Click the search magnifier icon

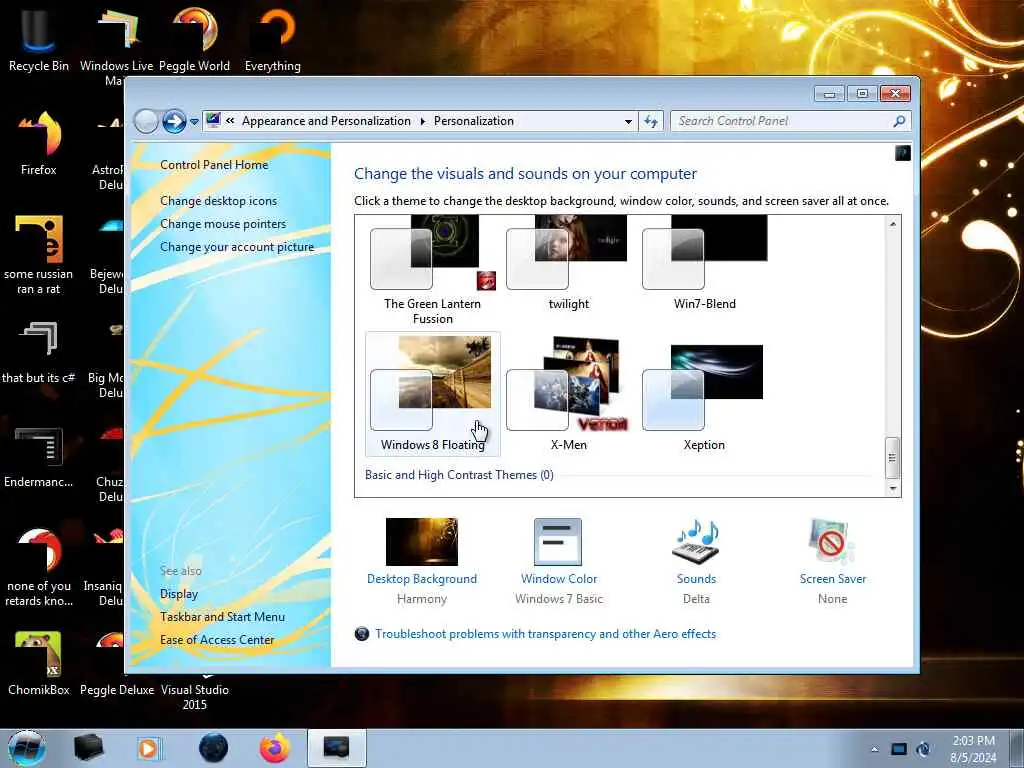(x=899, y=121)
